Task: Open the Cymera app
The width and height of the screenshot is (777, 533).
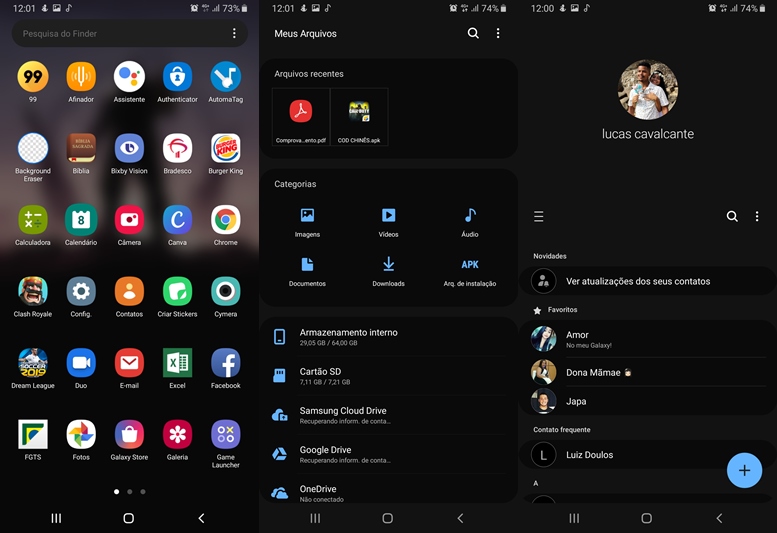Action: pyautogui.click(x=225, y=291)
